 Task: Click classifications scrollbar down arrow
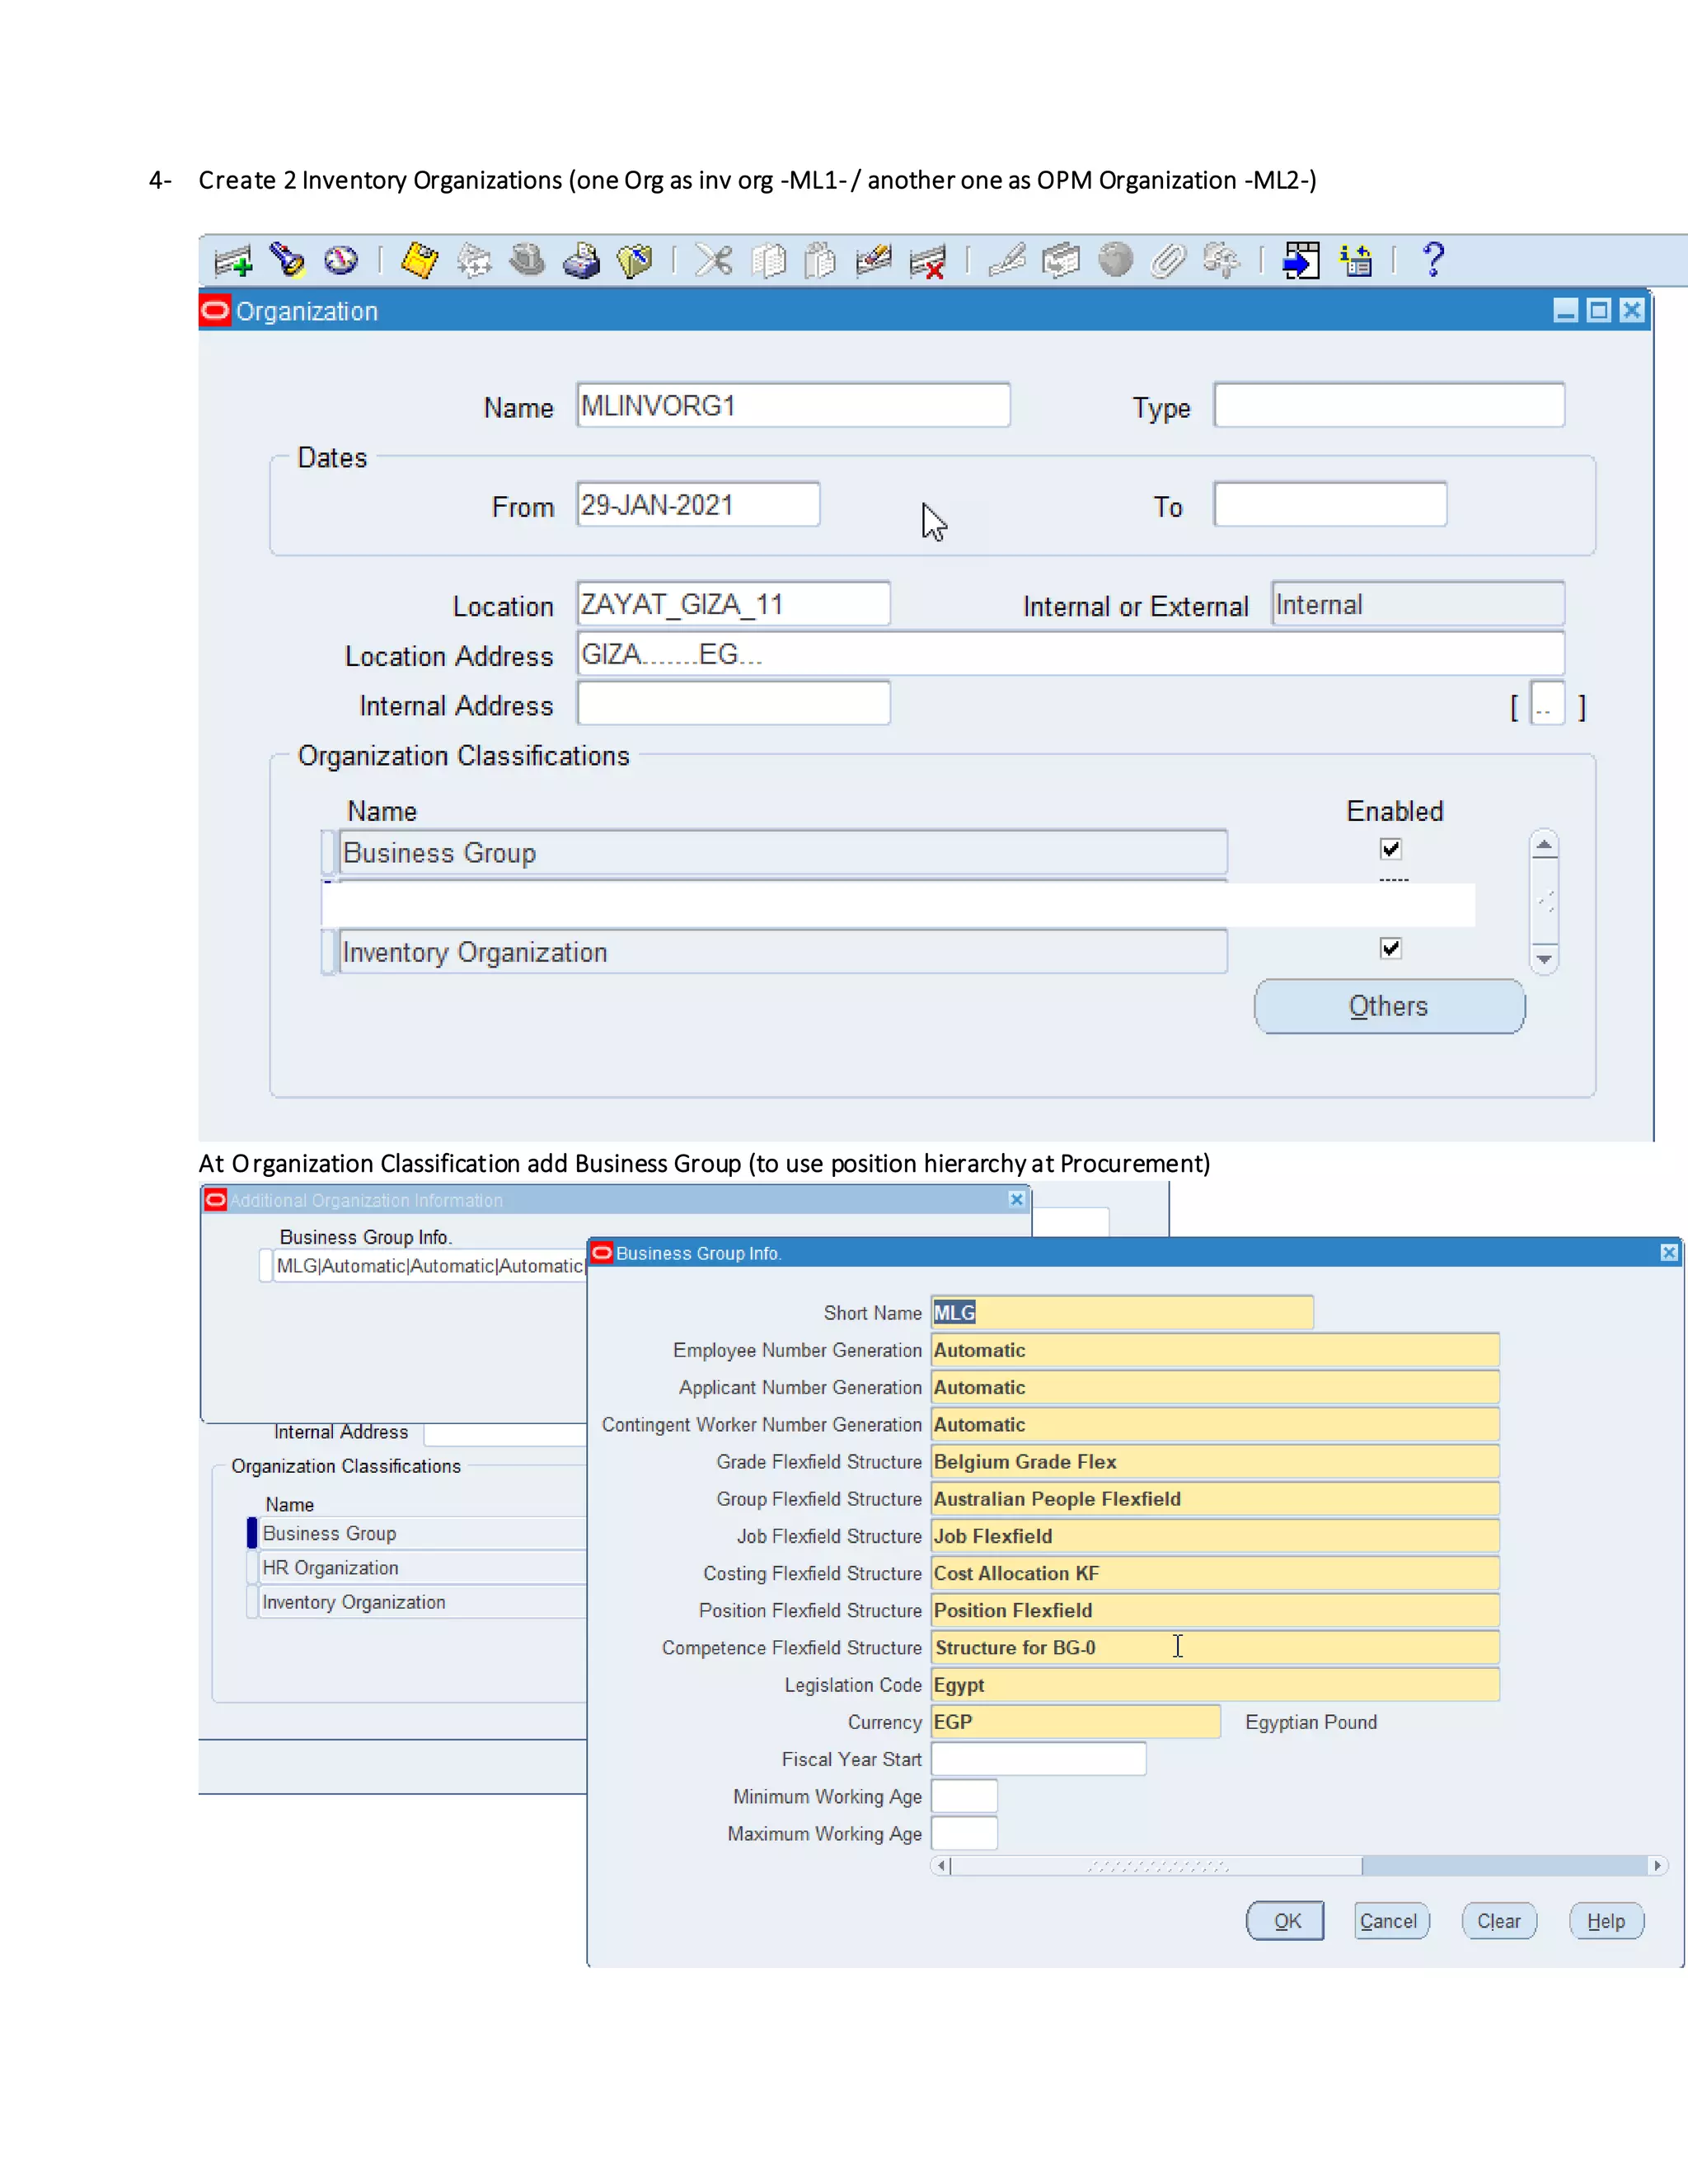pyautogui.click(x=1544, y=959)
